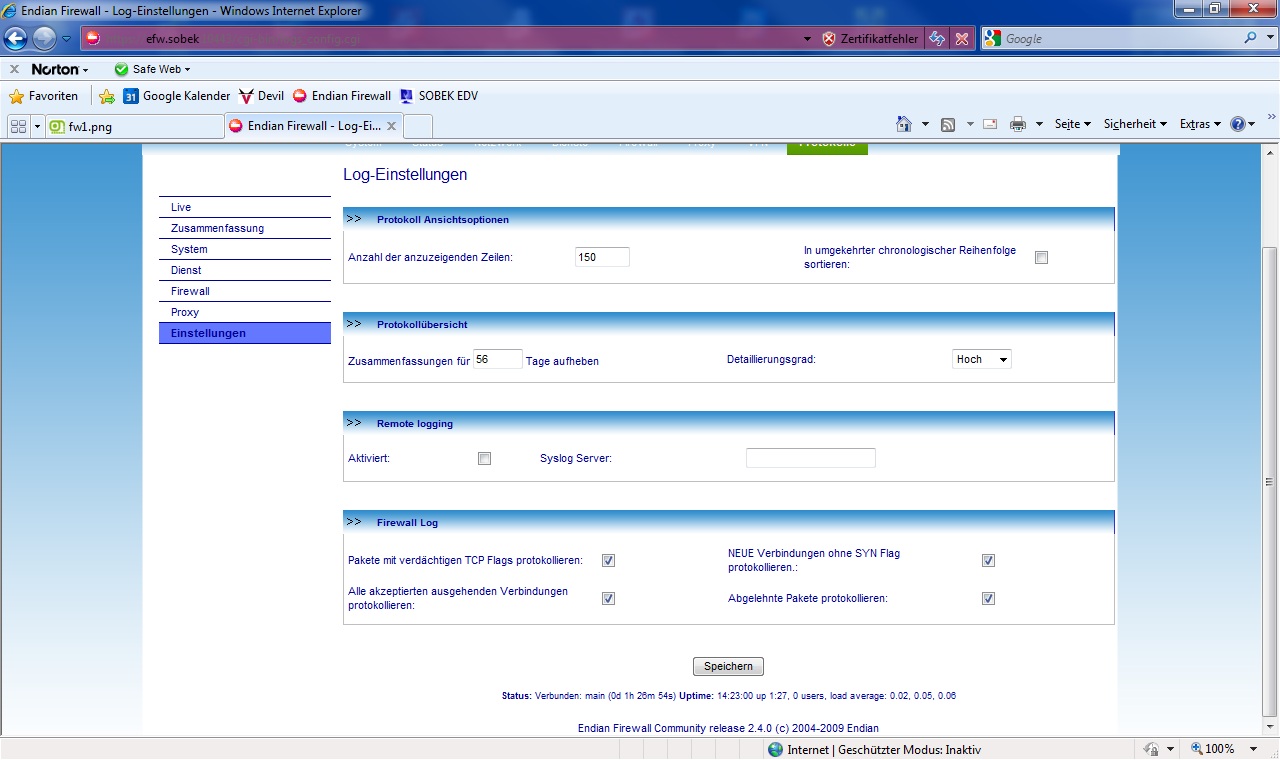Open the Help question mark icon
1280x760 pixels.
(x=1238, y=124)
